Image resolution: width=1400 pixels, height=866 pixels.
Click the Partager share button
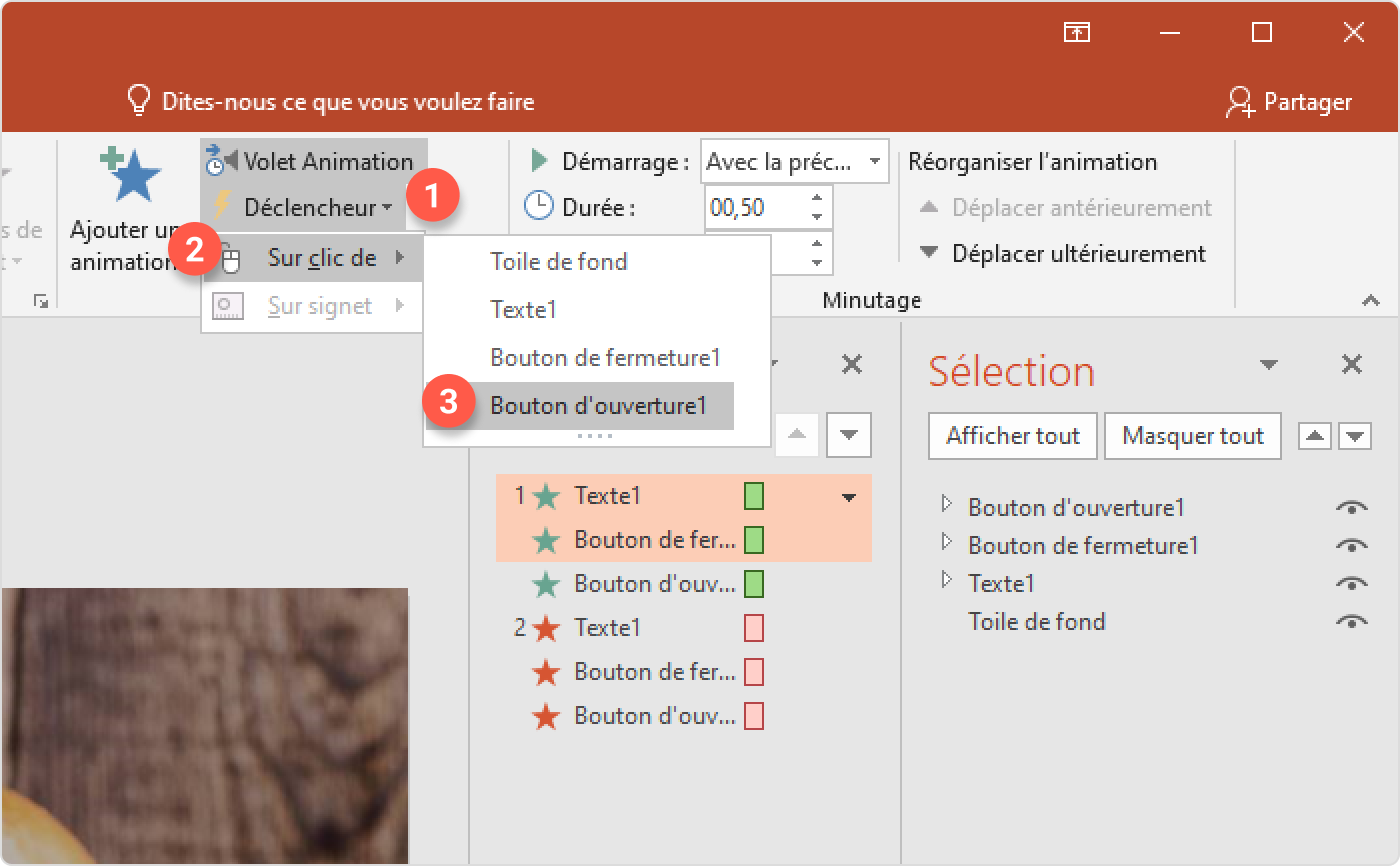coord(1288,101)
